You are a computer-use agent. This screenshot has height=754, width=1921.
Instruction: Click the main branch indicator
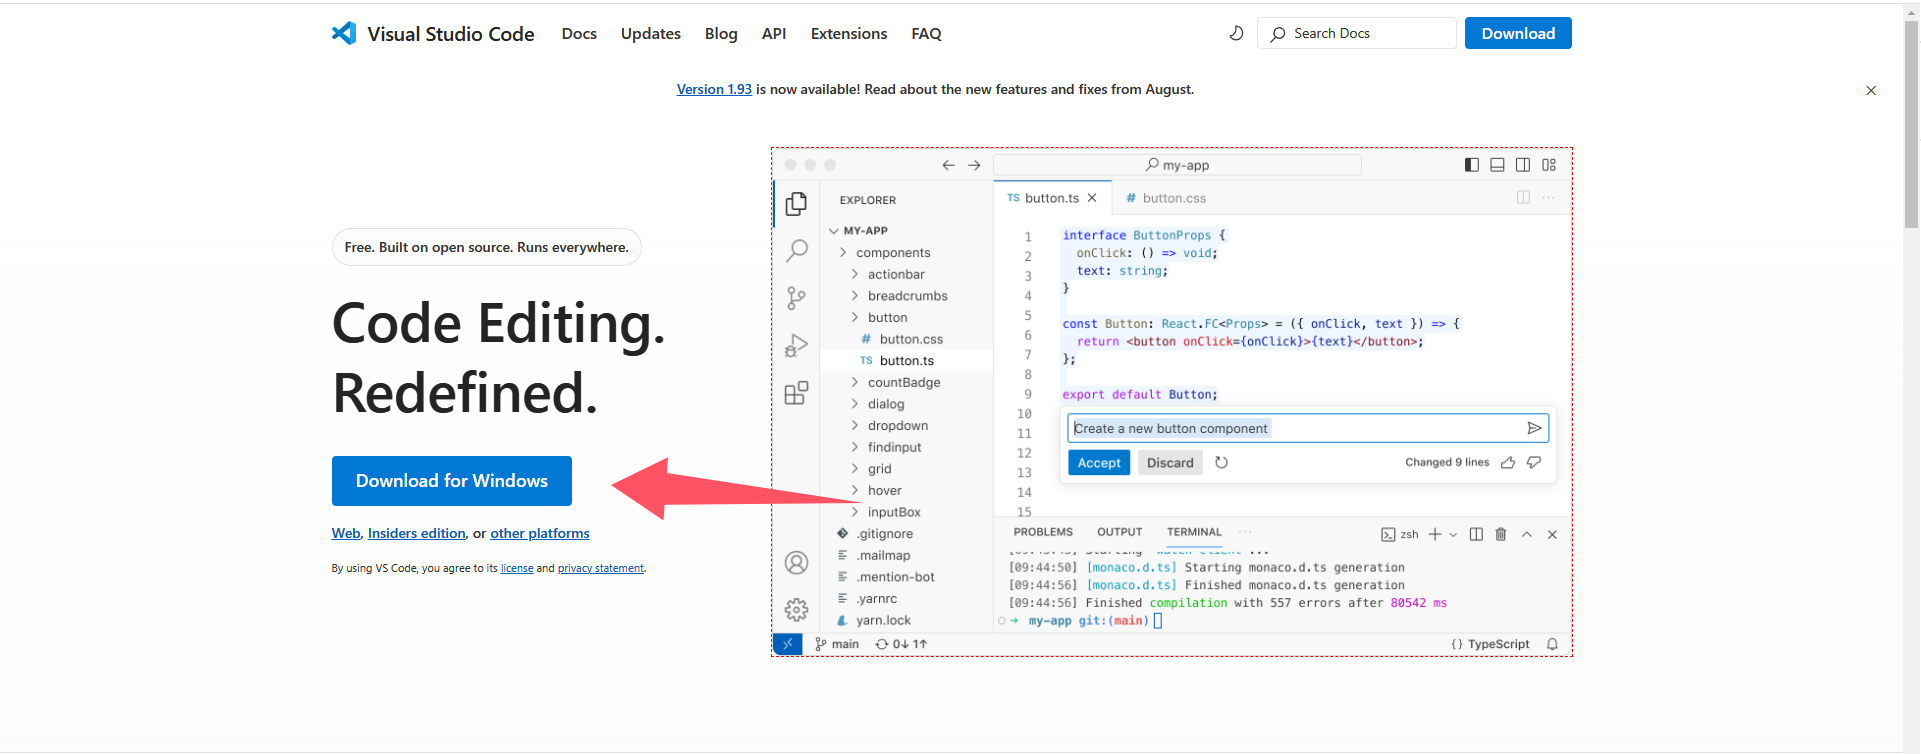[837, 644]
